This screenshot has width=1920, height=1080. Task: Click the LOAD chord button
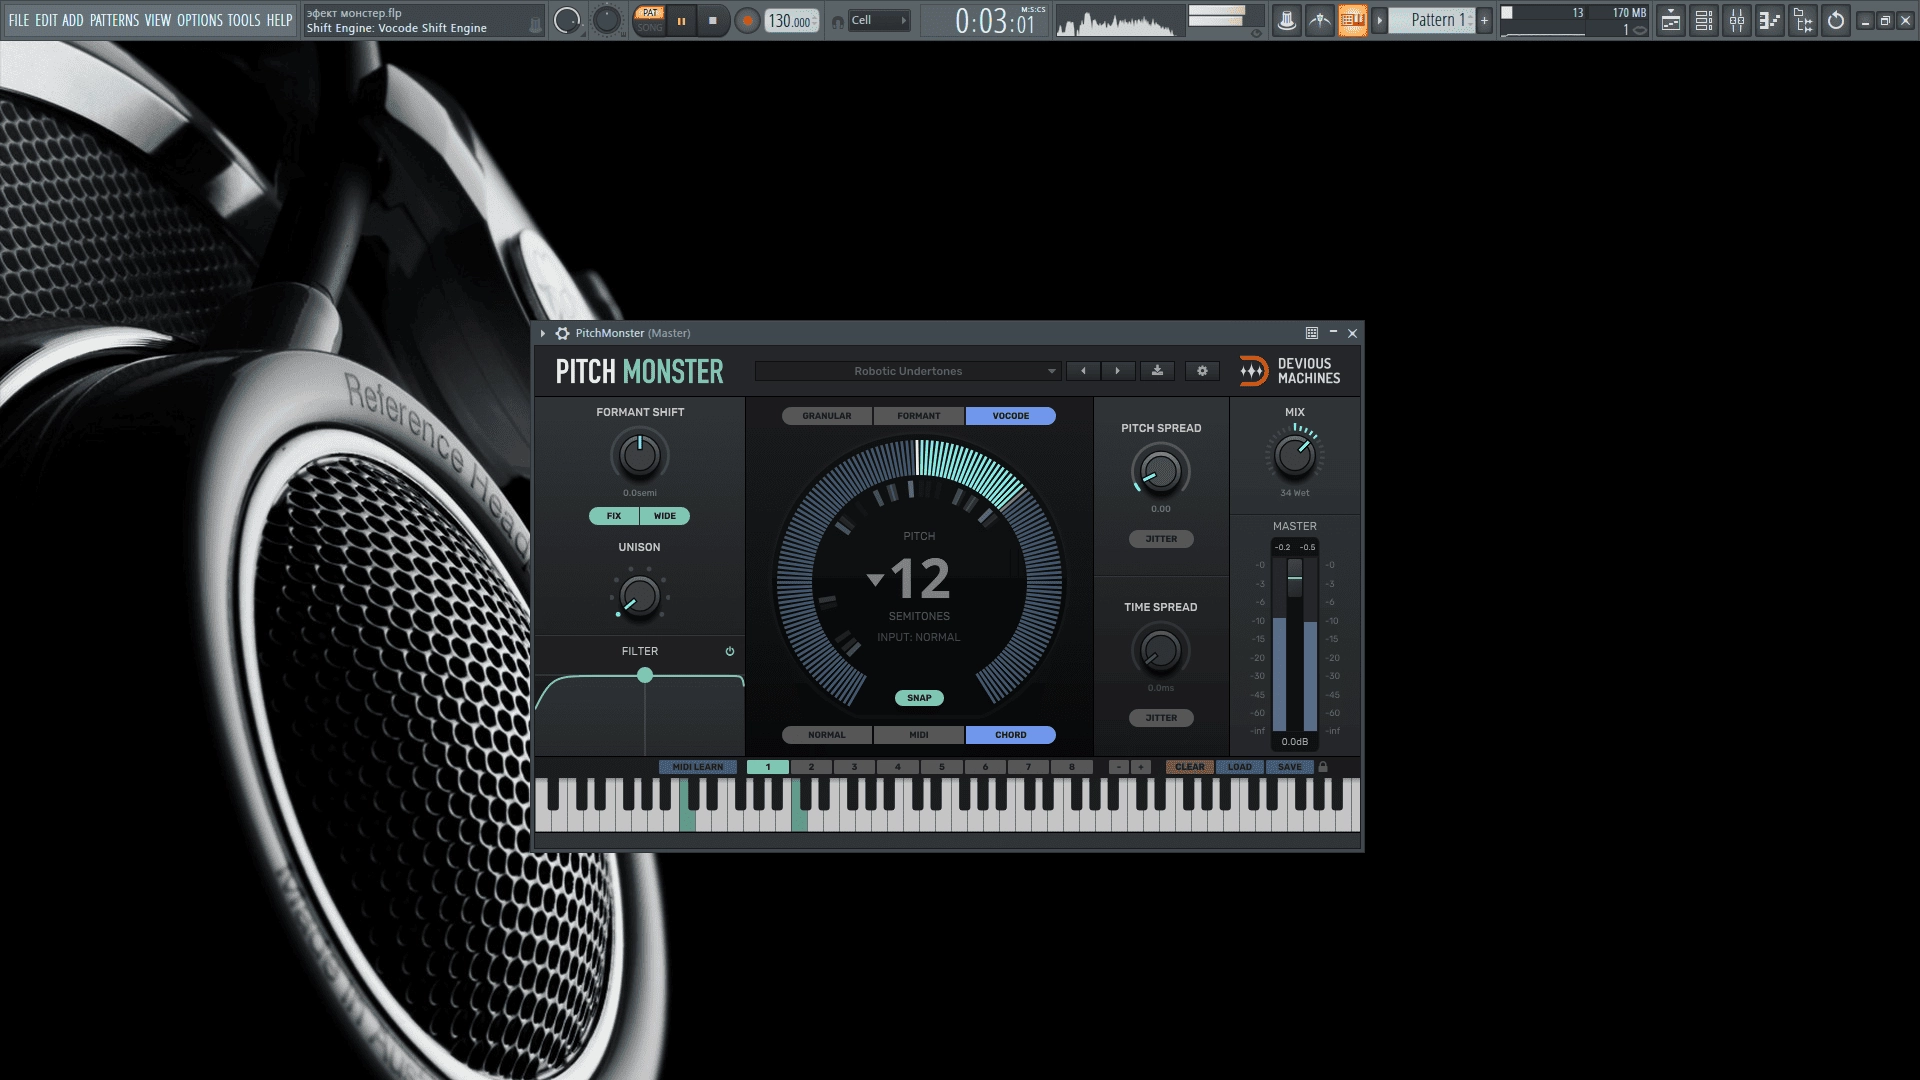[1240, 767]
